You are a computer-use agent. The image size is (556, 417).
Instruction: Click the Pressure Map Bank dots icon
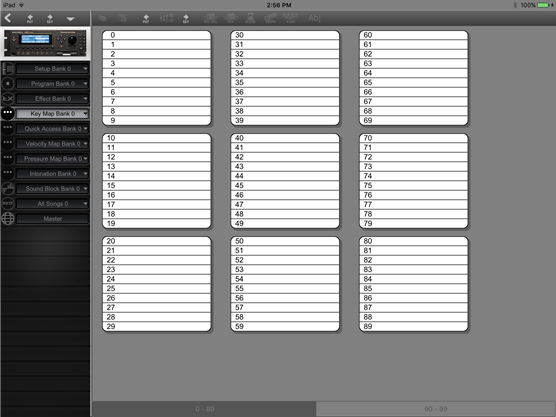8,159
